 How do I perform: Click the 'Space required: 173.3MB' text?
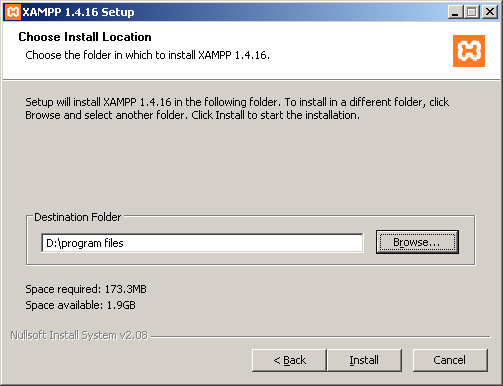(86, 289)
